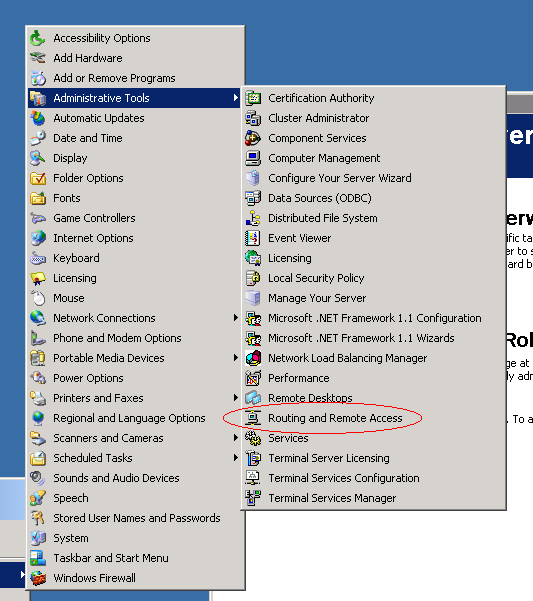This screenshot has width=533, height=601.
Task: Click the Sounds and Audio Devices icon
Action: click(38, 478)
